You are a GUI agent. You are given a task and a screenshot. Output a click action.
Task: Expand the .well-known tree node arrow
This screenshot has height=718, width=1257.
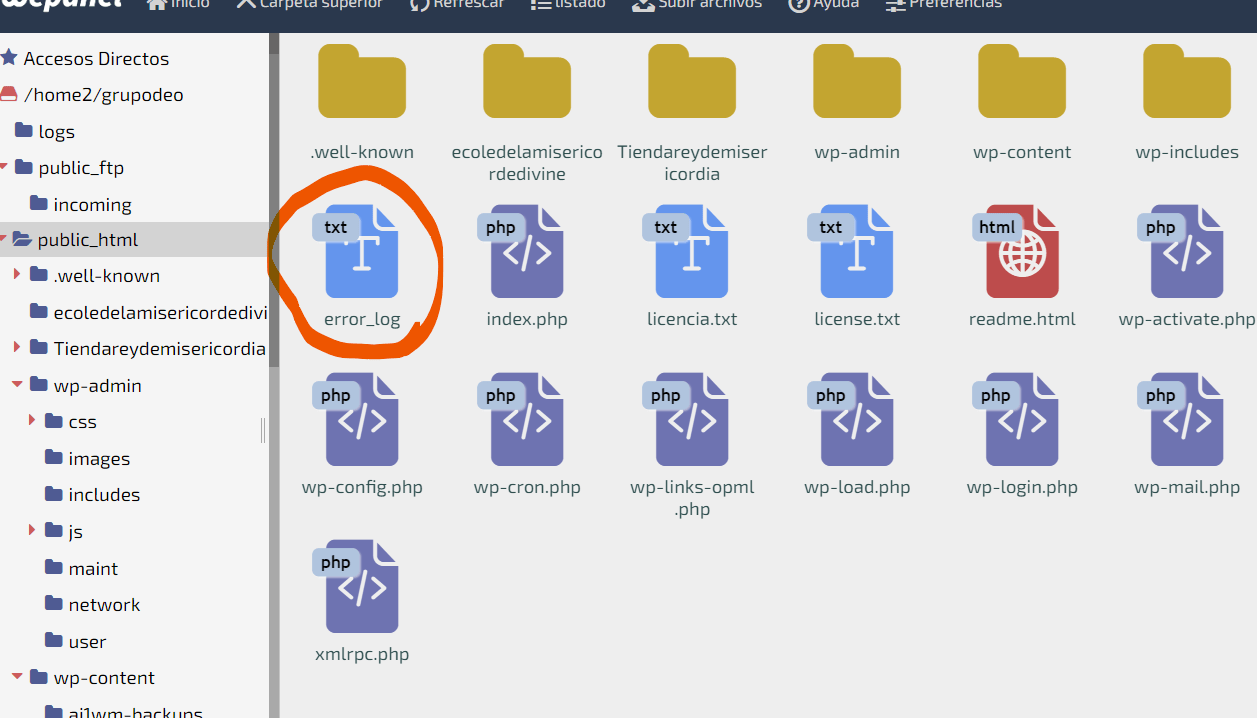[16, 275]
